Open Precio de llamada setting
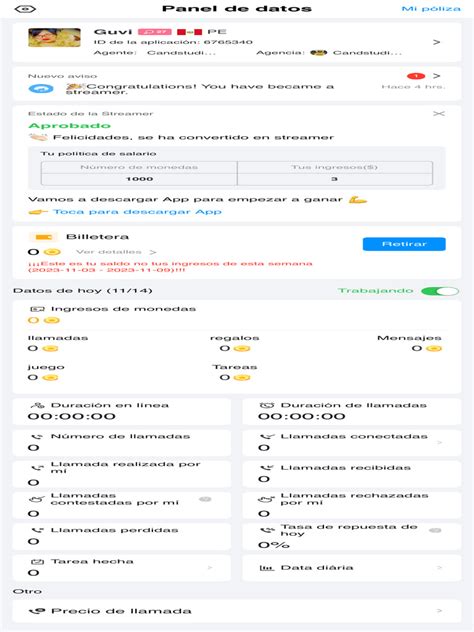474x632 pixels. [237, 611]
